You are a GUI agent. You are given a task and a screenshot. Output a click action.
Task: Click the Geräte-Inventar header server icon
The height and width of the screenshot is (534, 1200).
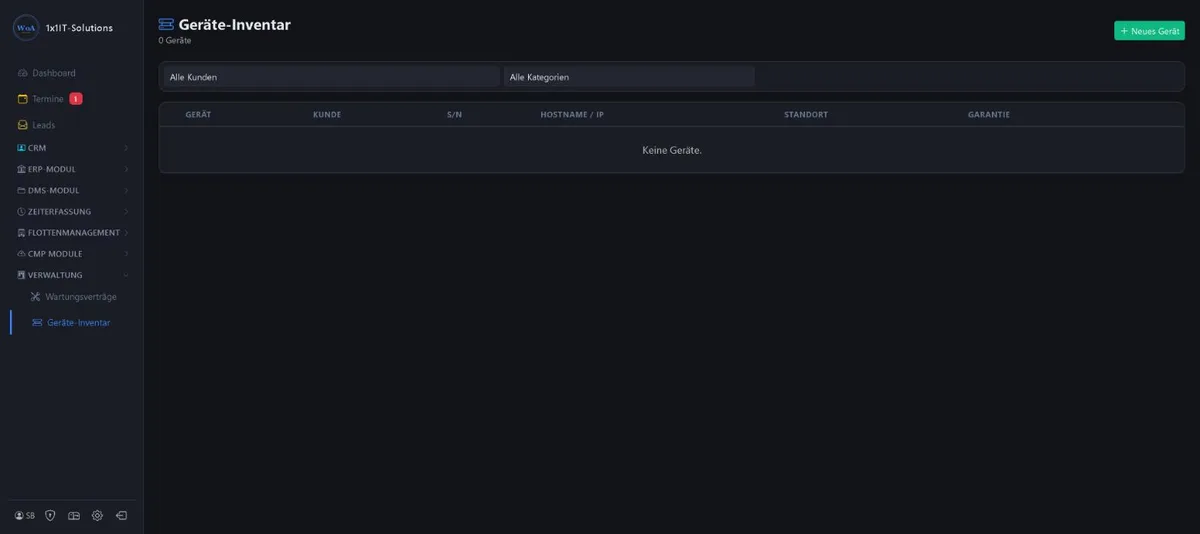166,24
